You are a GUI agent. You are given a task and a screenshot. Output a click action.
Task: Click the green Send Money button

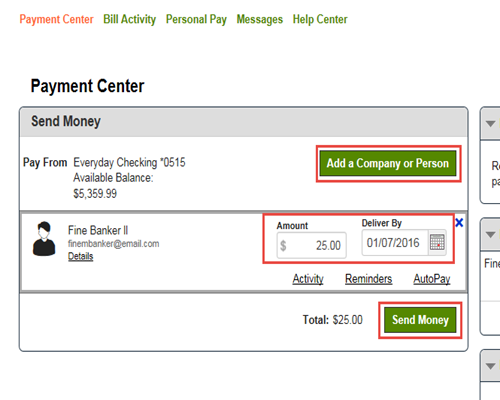coord(420,320)
